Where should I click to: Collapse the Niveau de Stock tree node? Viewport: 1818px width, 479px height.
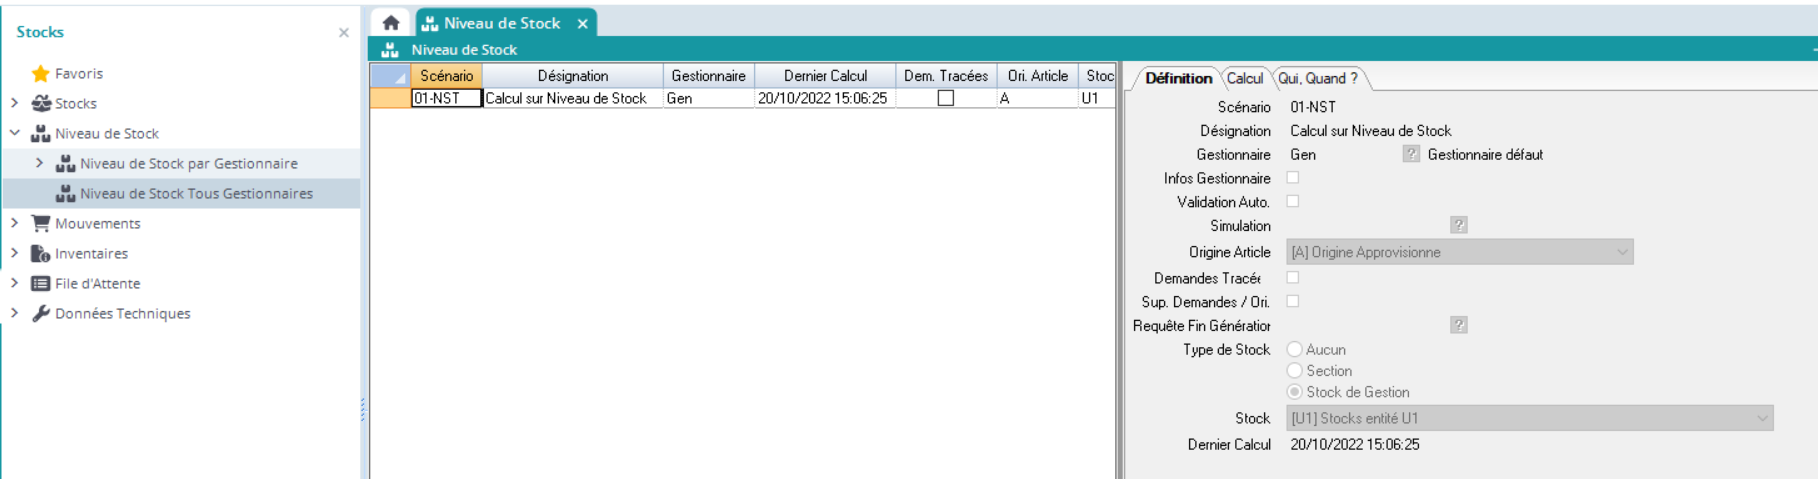pos(15,133)
